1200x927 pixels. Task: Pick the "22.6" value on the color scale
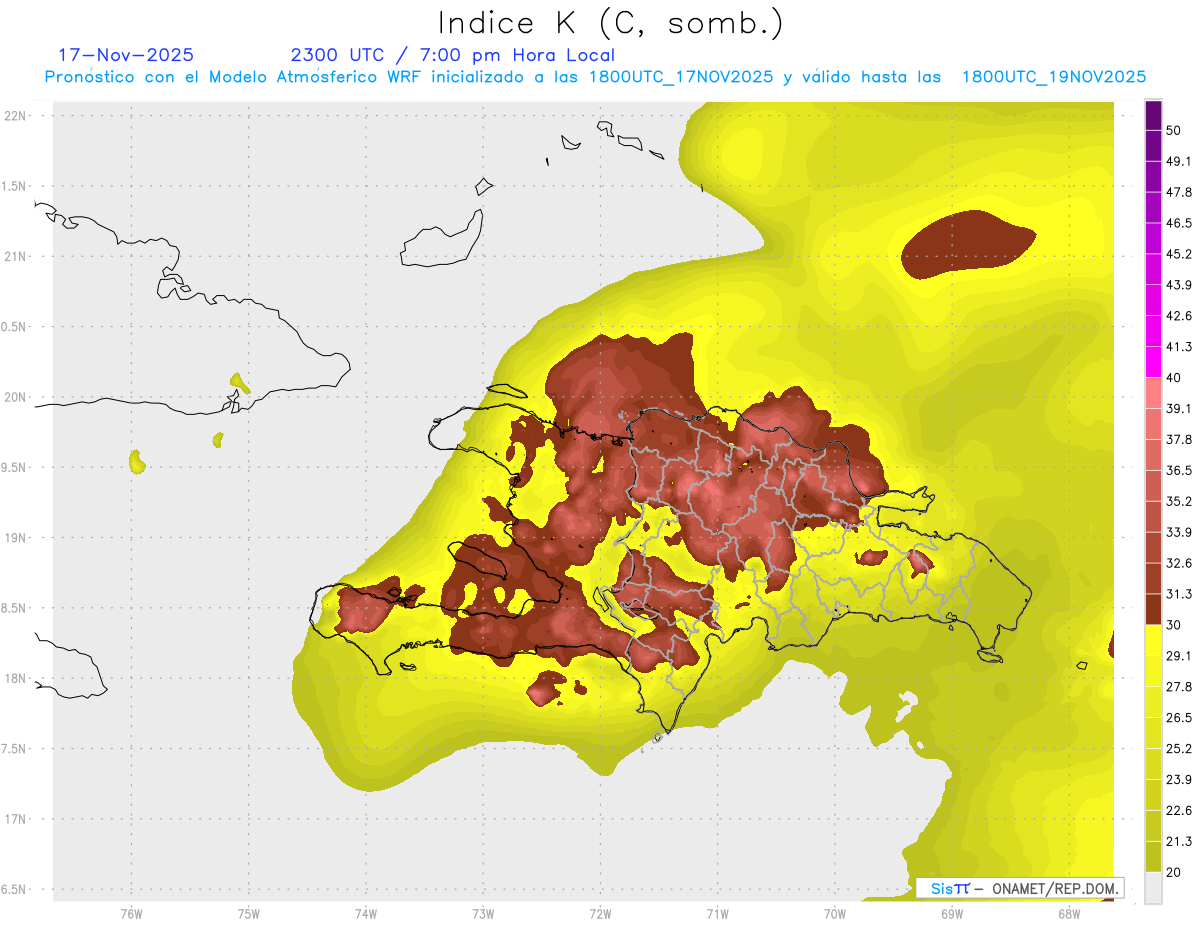click(1178, 811)
